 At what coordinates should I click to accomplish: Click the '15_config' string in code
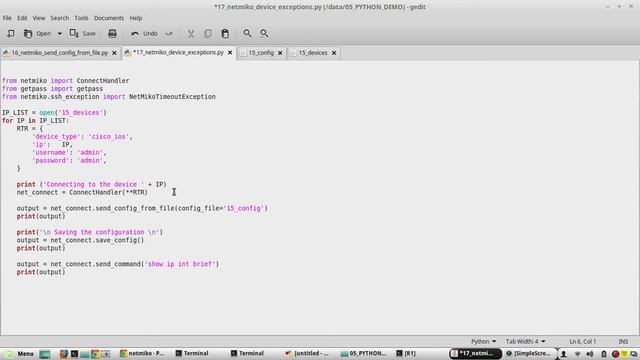click(244, 208)
